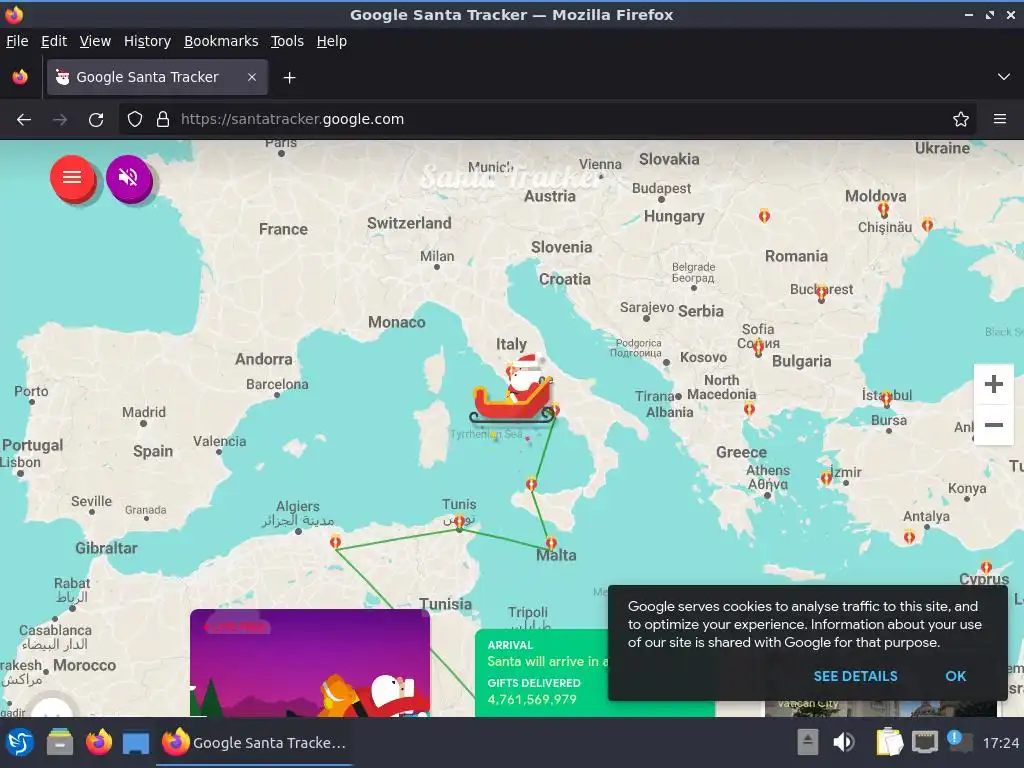1024x768 pixels.
Task: Open the File menu
Action: (17, 41)
